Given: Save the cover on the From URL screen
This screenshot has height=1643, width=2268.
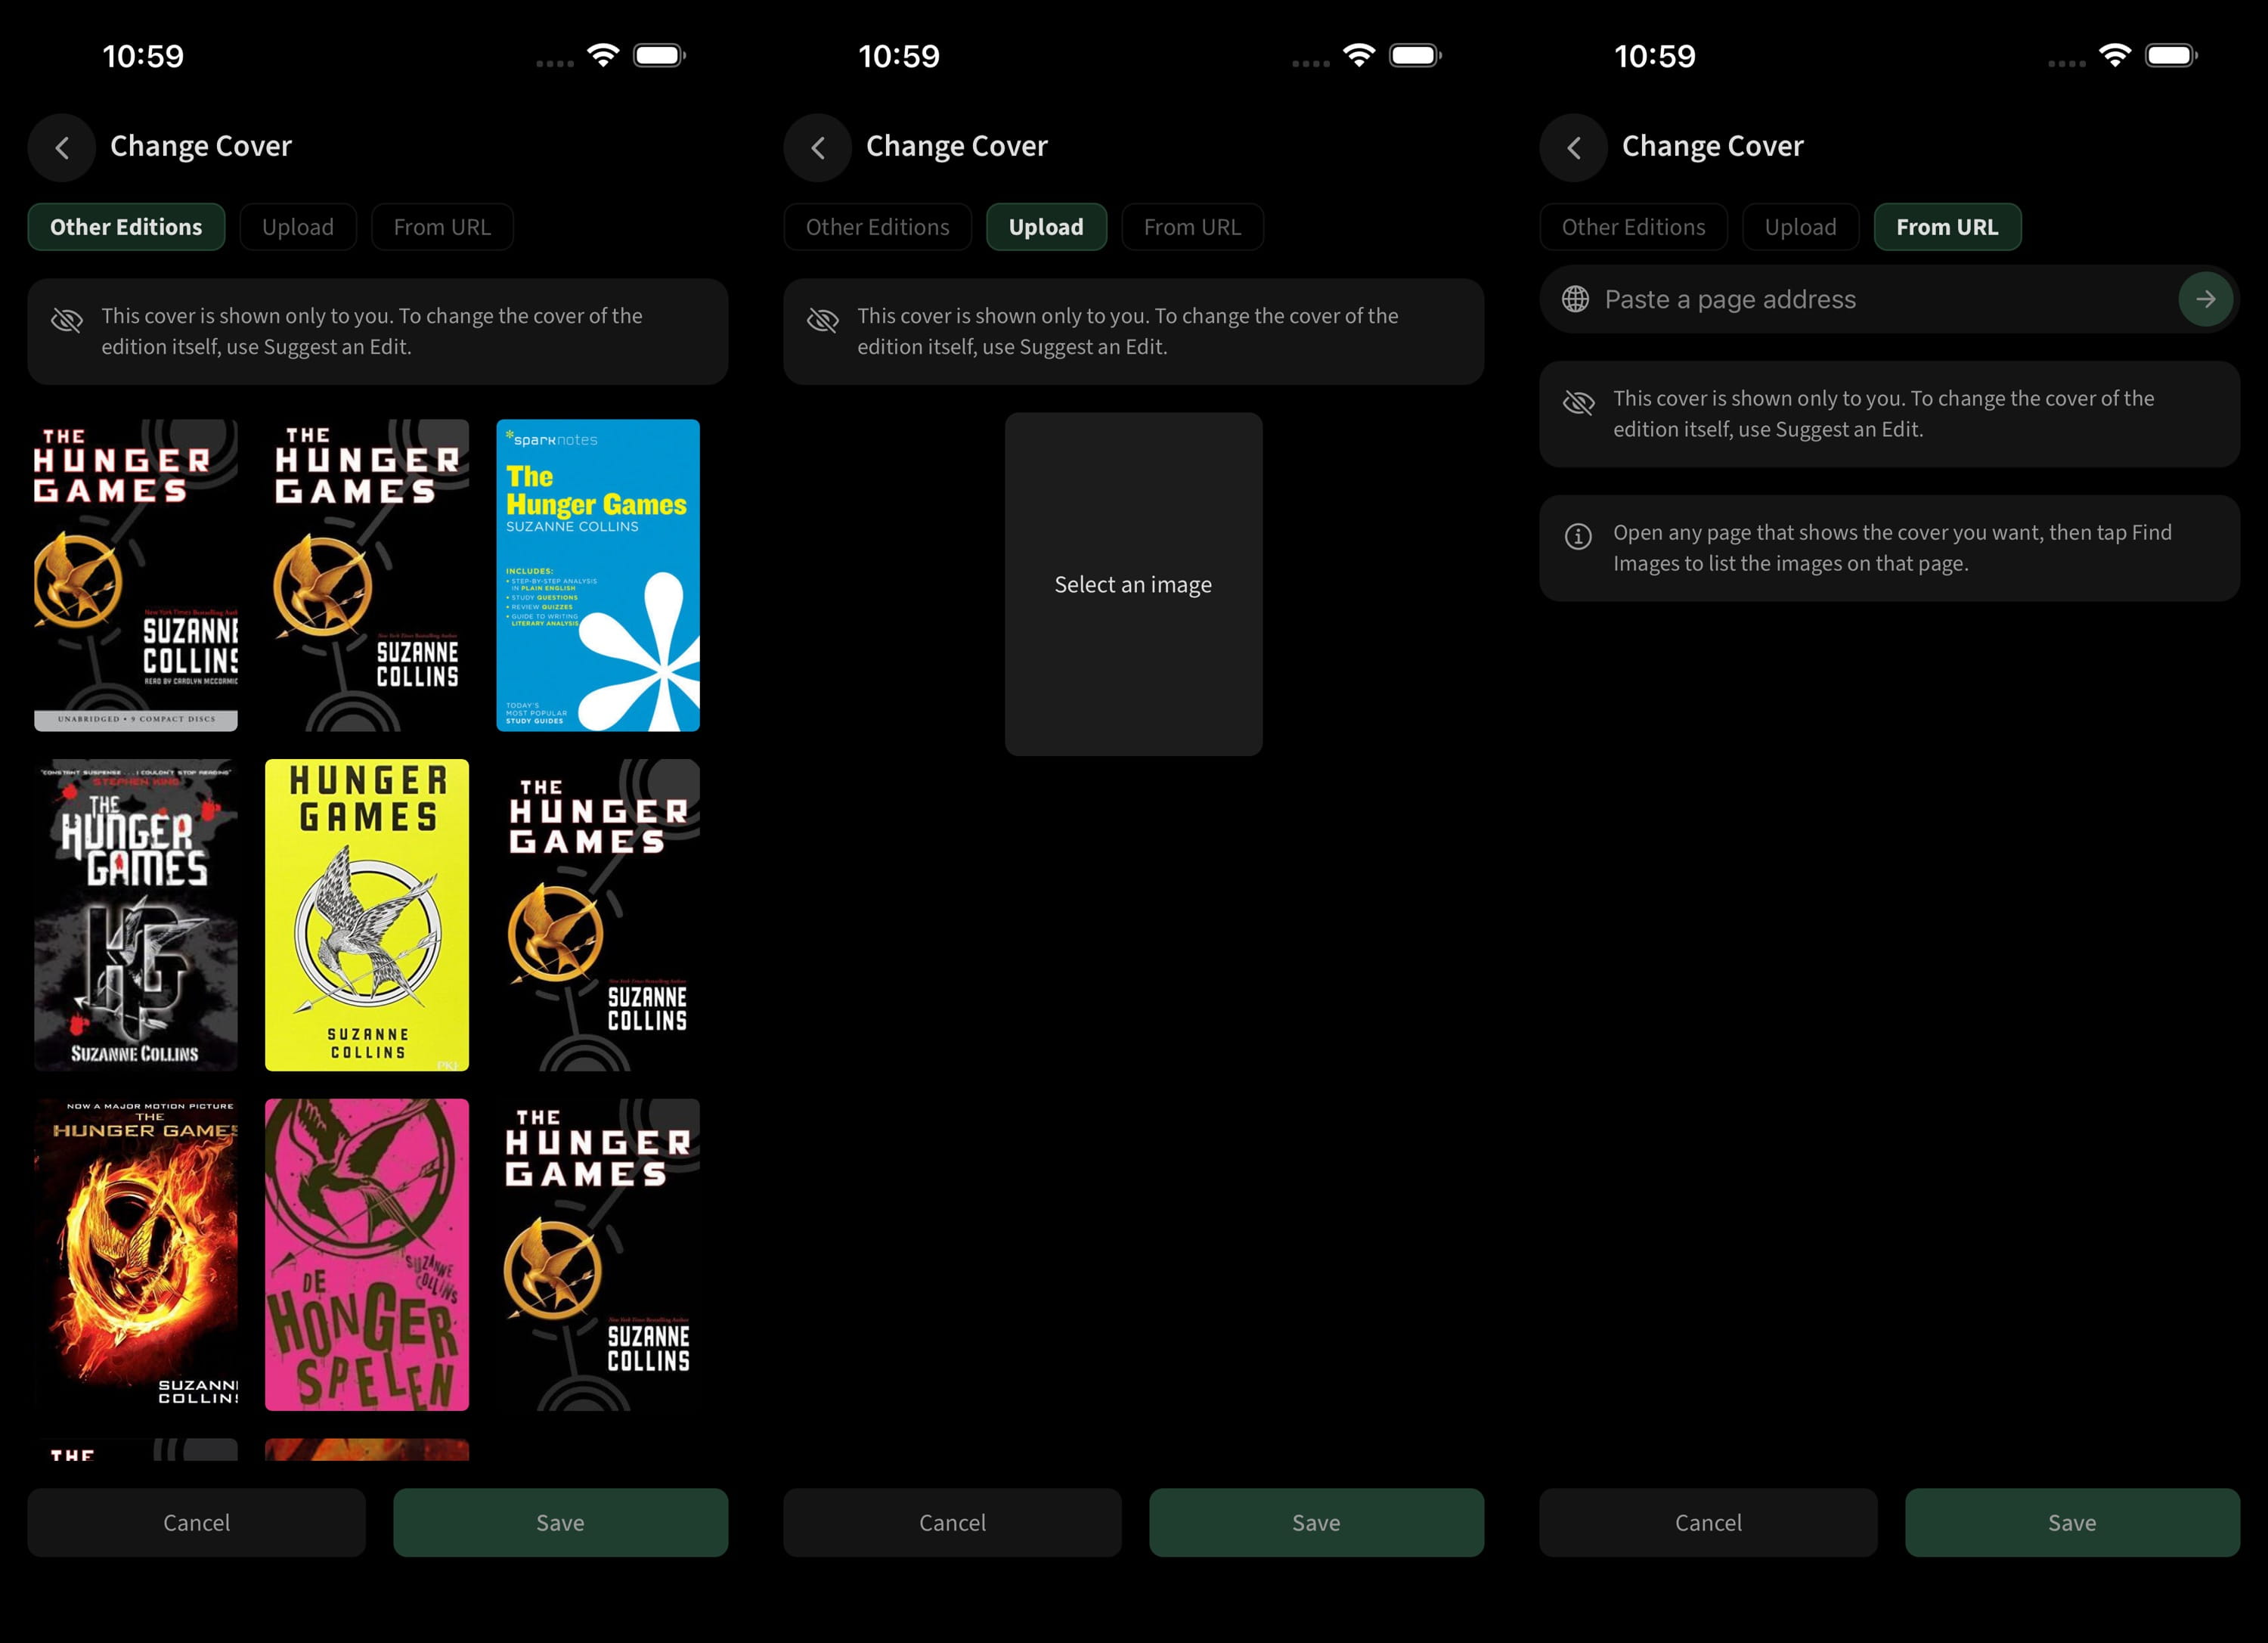Looking at the screenshot, I should (2072, 1522).
